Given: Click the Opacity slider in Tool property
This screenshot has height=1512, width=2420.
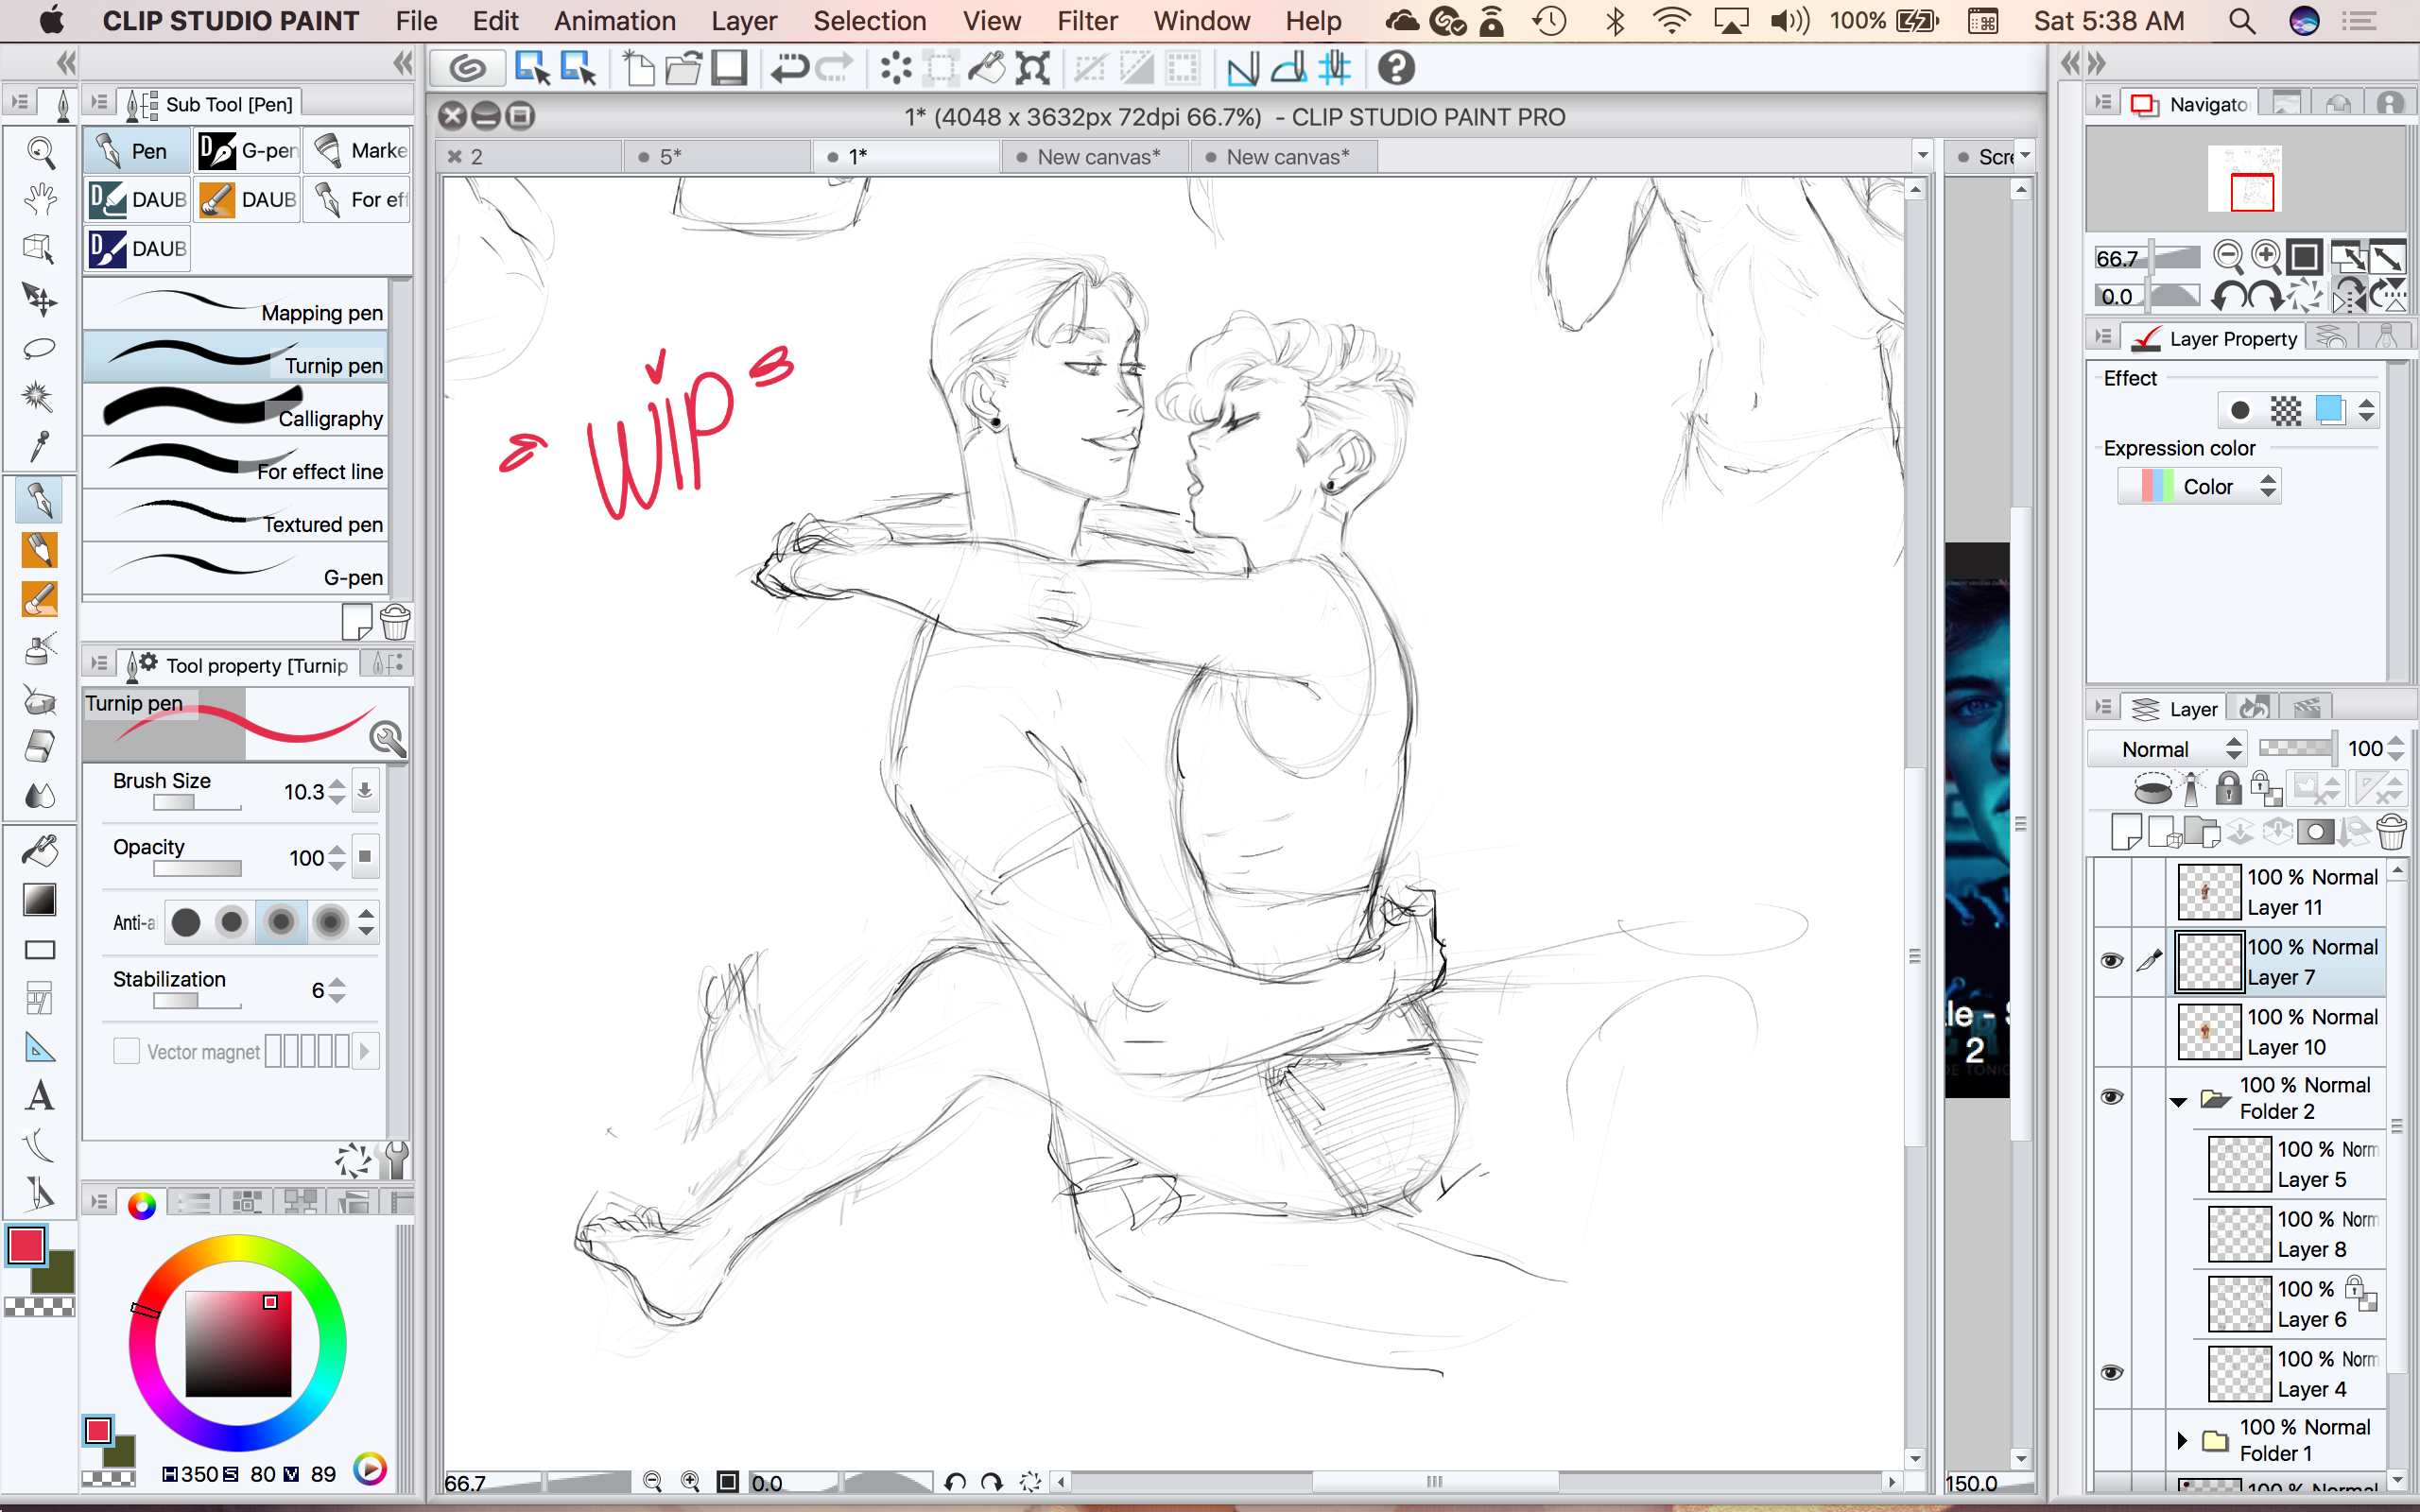Looking at the screenshot, I should click(x=197, y=868).
